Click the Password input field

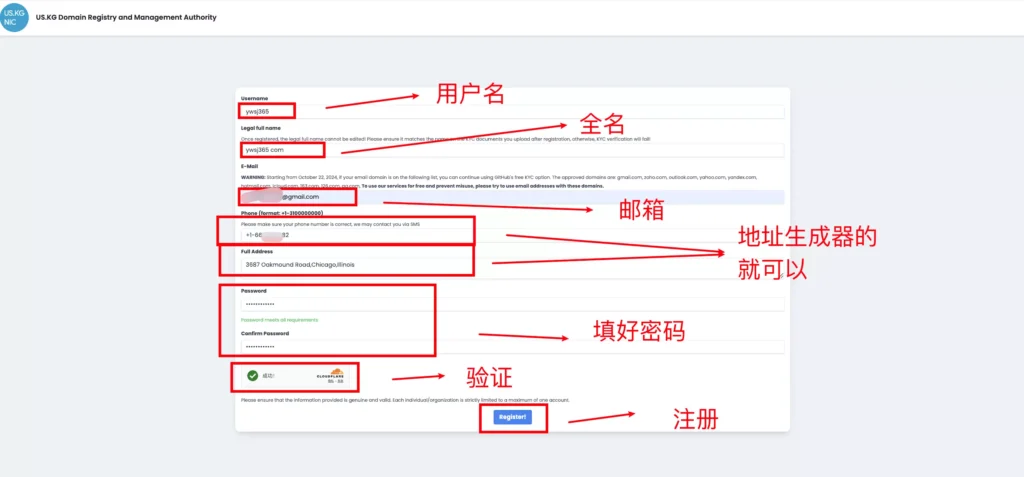click(x=510, y=304)
